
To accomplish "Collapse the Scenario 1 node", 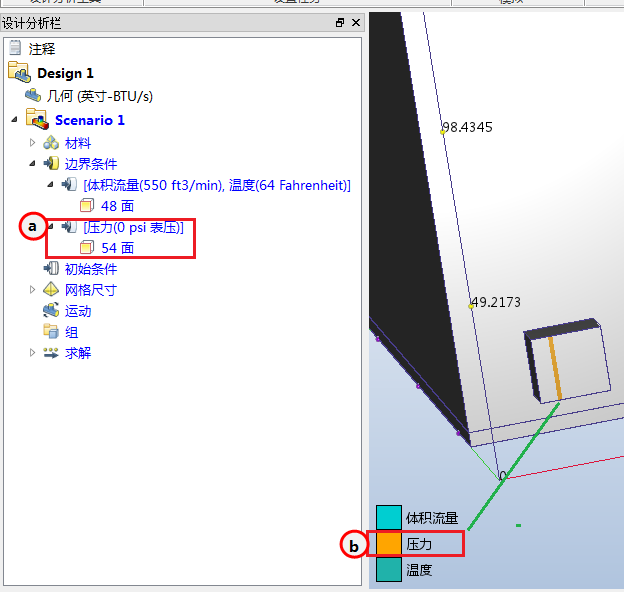I will pos(14,119).
